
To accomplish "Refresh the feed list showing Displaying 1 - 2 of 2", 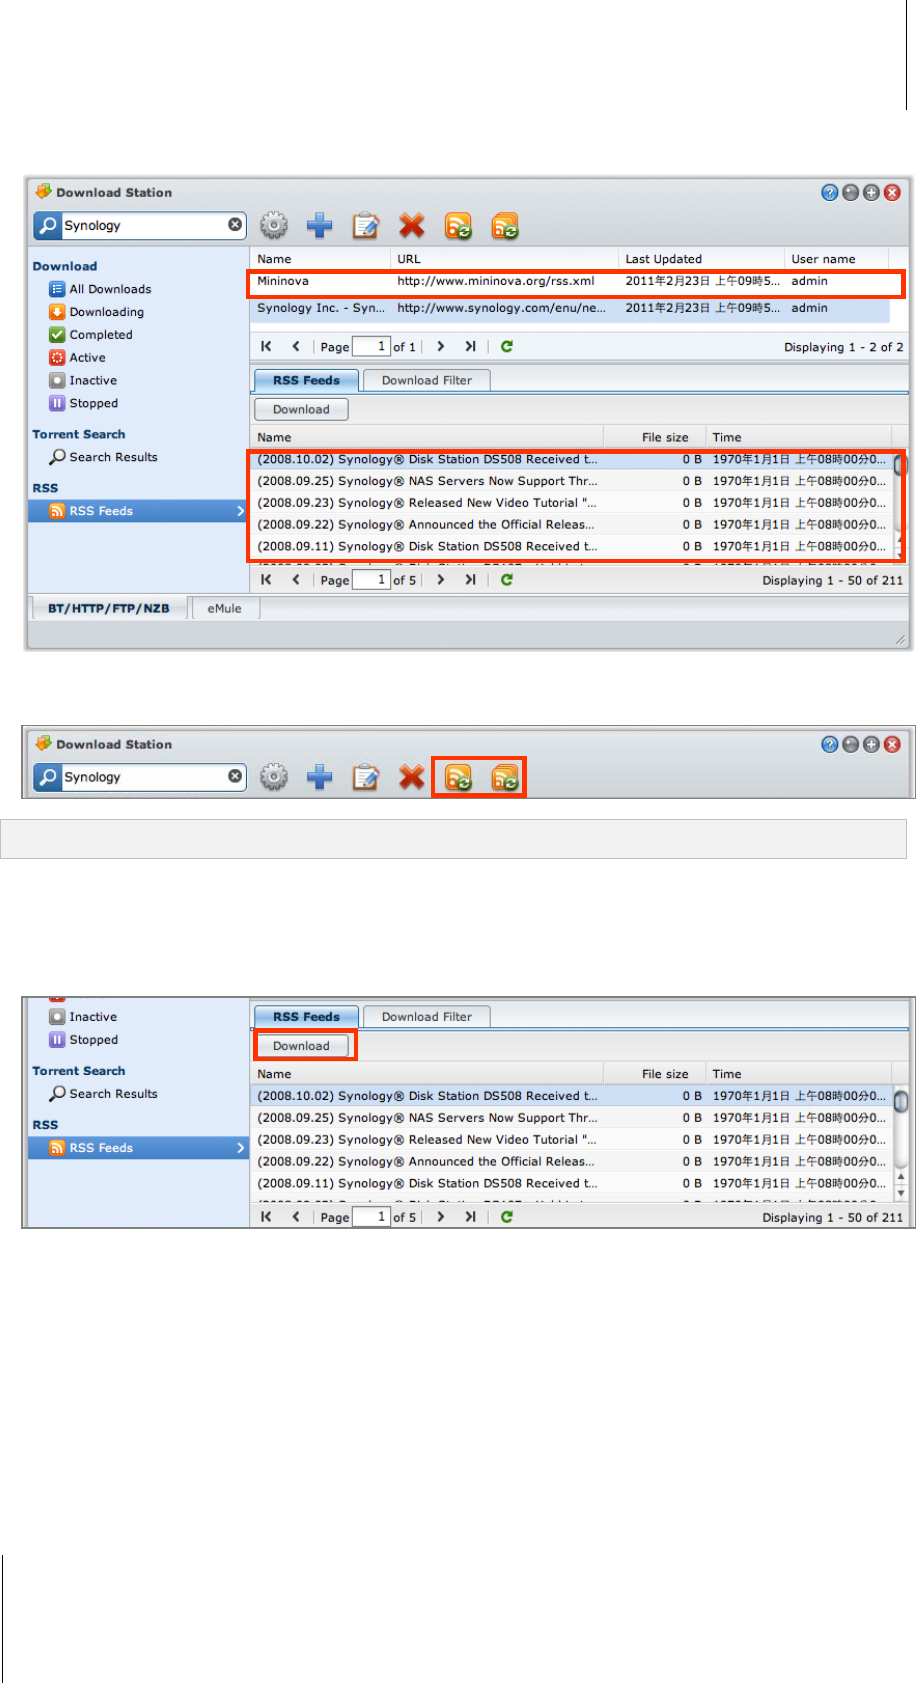I will [x=507, y=346].
